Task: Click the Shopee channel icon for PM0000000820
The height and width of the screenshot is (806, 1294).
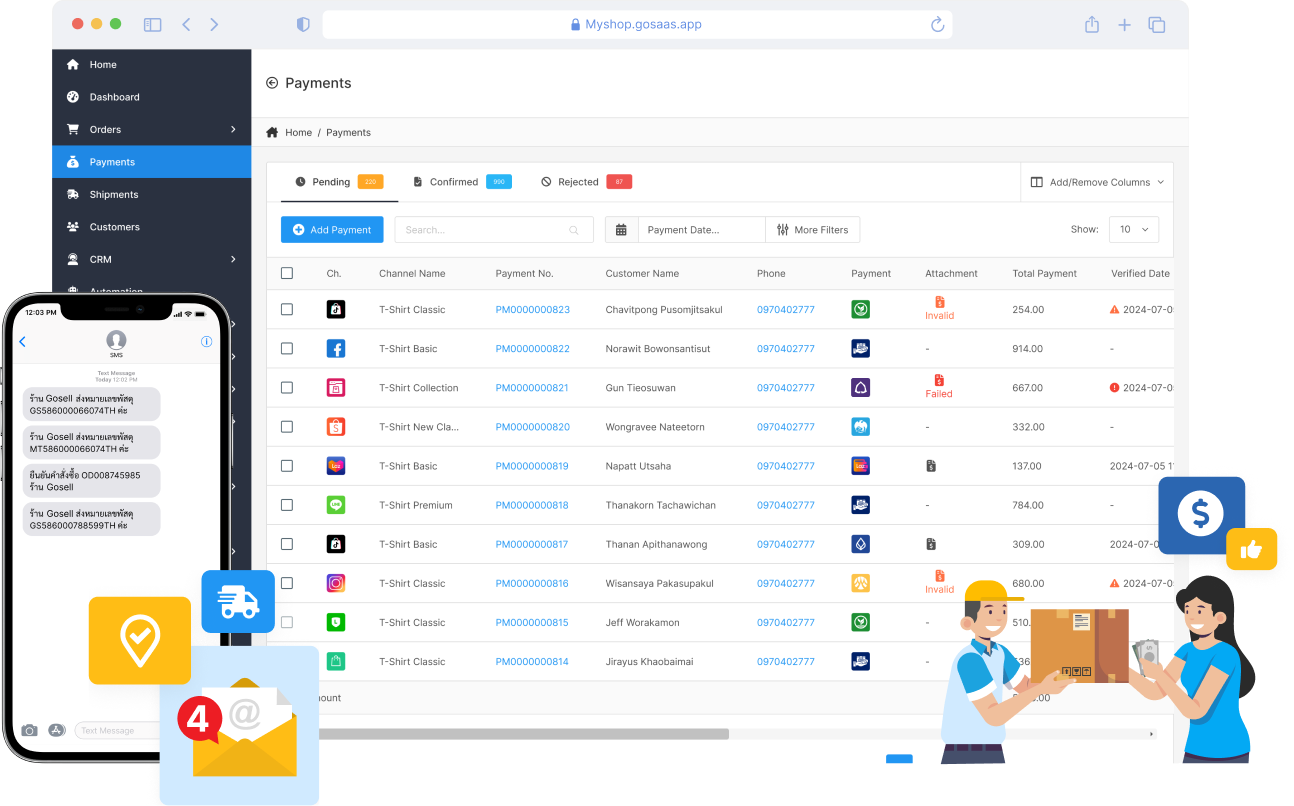Action: click(336, 427)
